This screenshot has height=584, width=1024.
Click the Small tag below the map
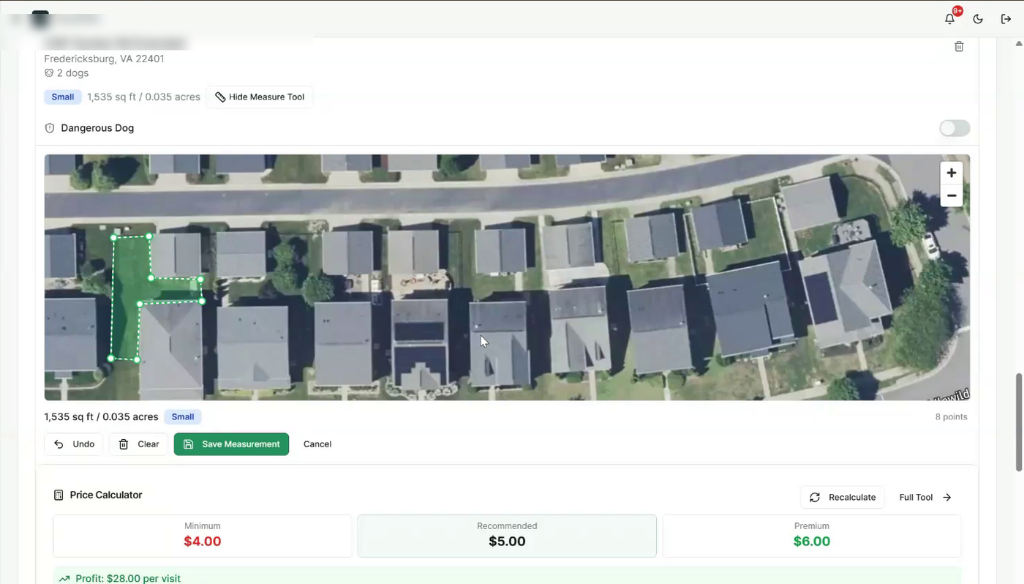(182, 417)
